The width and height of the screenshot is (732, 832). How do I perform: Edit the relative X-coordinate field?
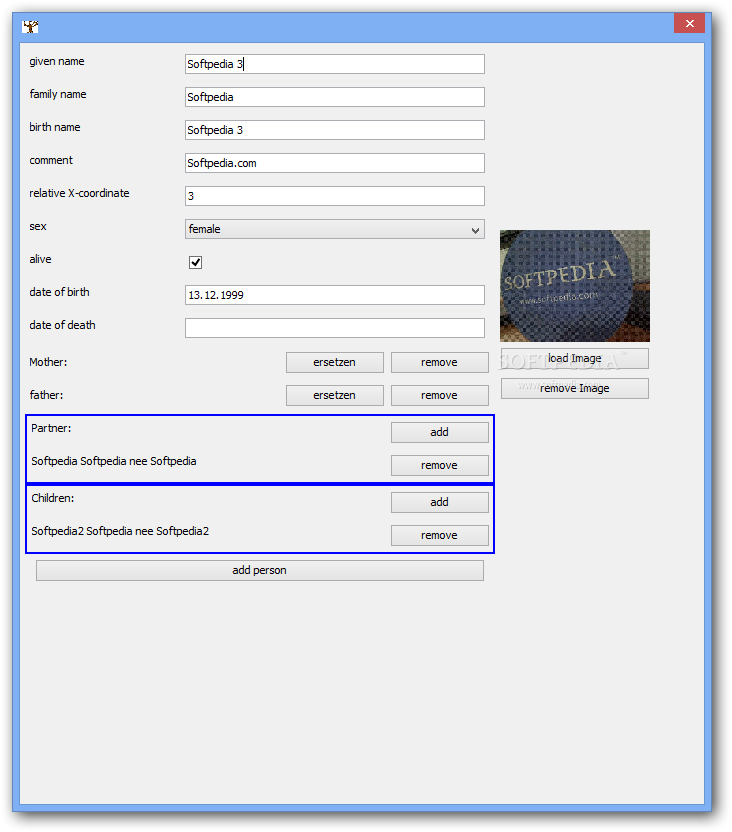(335, 196)
